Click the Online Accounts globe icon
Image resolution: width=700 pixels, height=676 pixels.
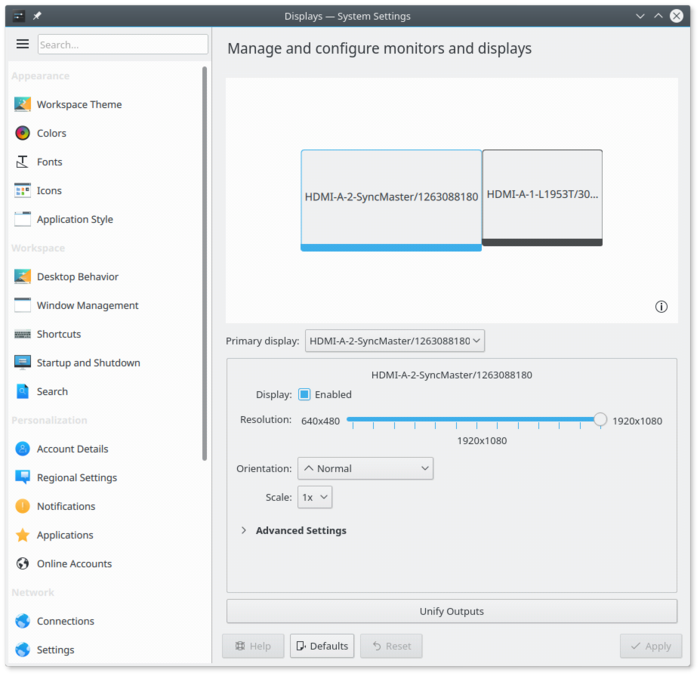click(22, 563)
